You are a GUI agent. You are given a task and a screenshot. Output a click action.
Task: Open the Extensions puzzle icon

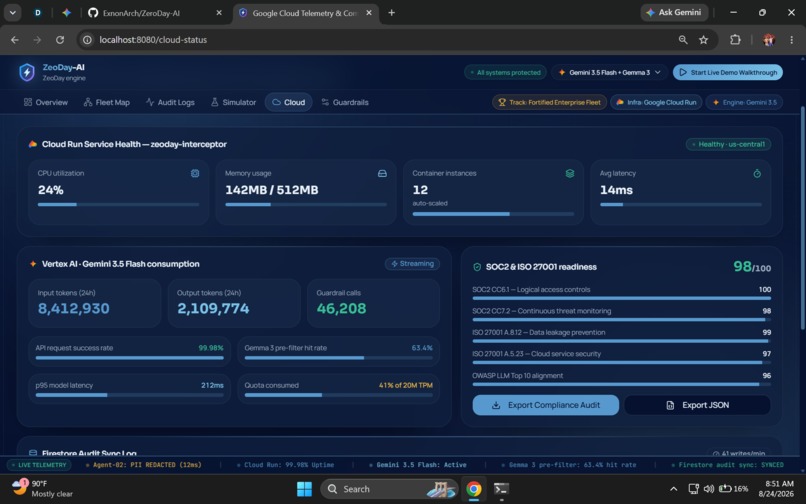pyautogui.click(x=736, y=40)
